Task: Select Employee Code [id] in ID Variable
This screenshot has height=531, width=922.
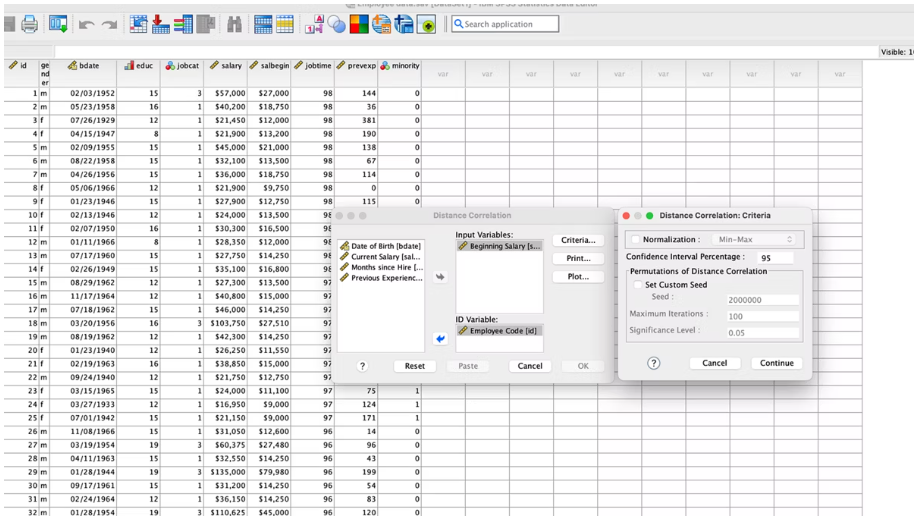Action: pyautogui.click(x=499, y=330)
